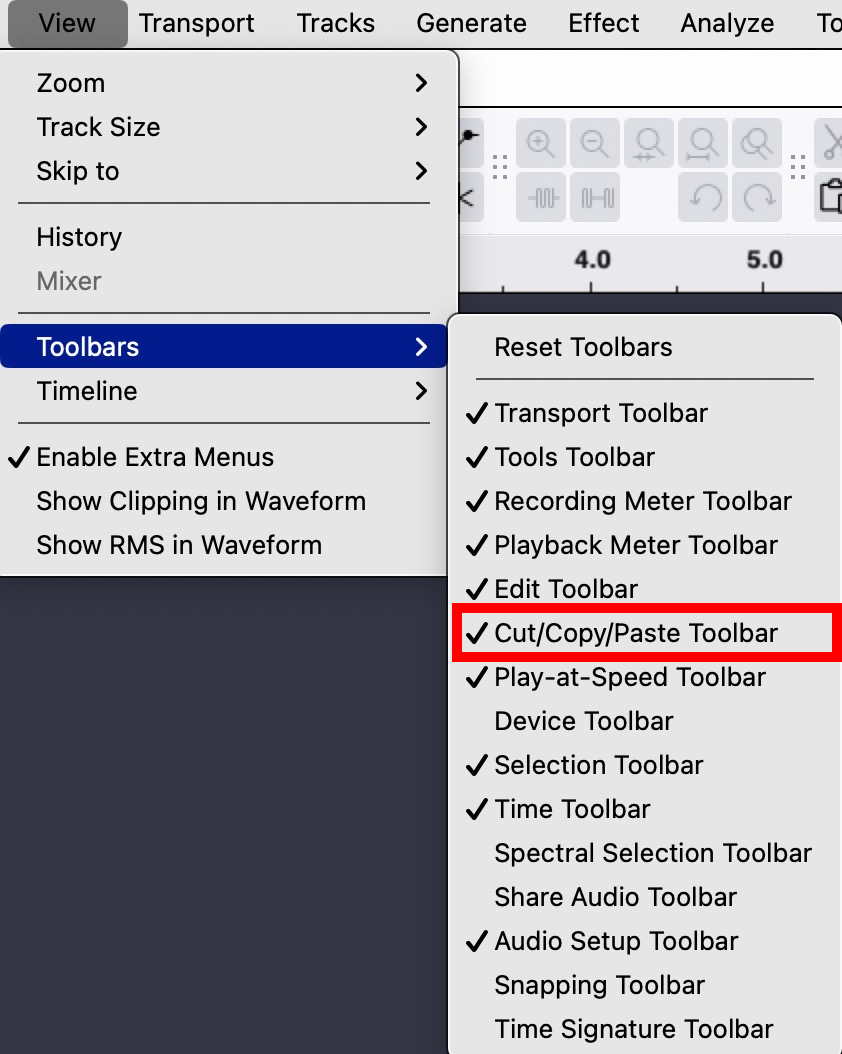Enable the Device Toolbar
Screen dimensions: 842x1054
click(584, 721)
